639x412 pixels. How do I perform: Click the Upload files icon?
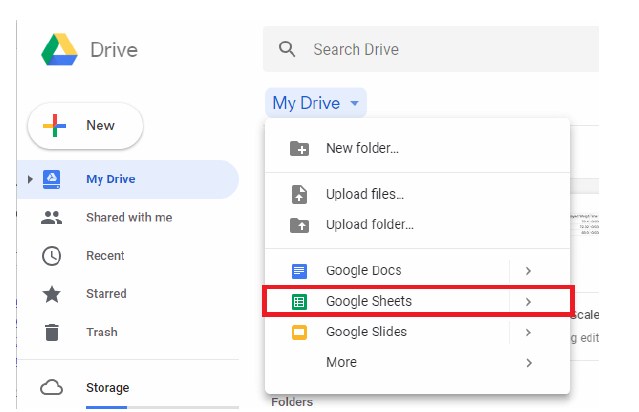click(x=300, y=194)
